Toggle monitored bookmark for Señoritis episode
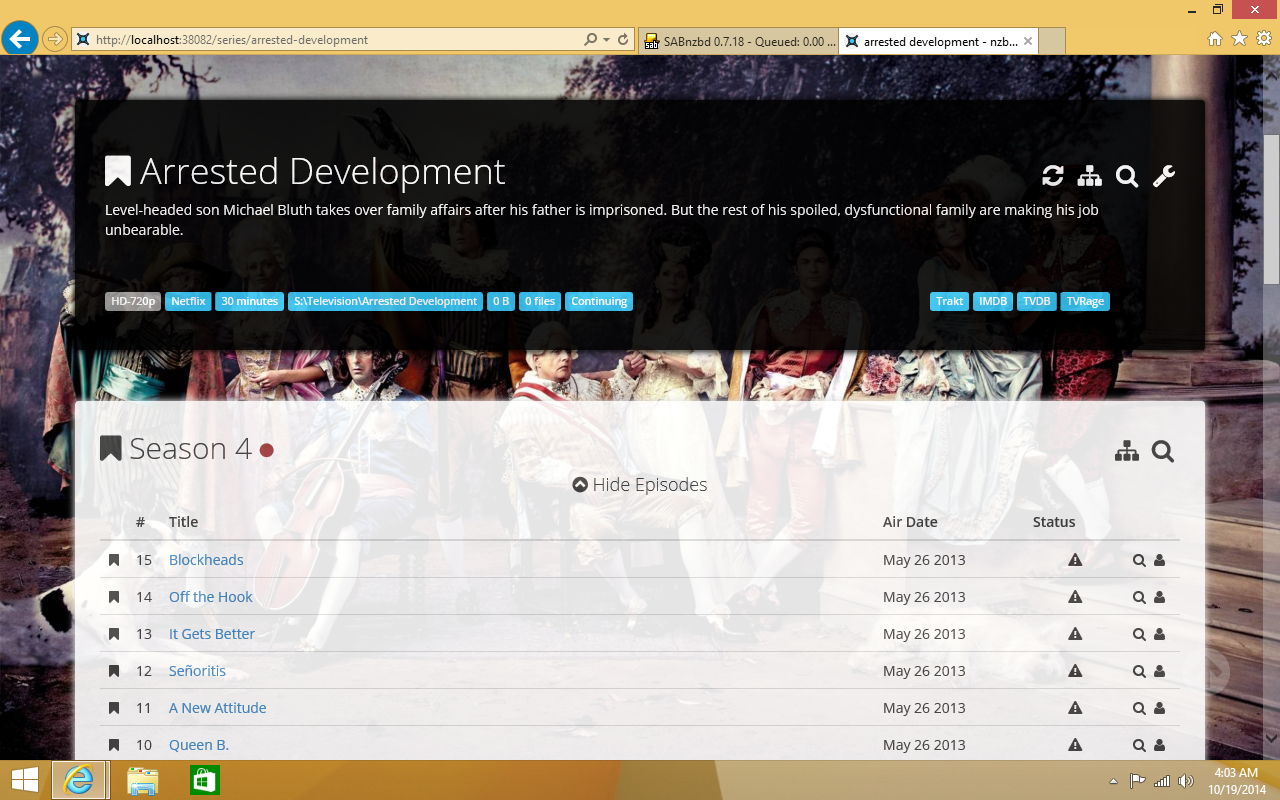The image size is (1280, 800). coord(114,671)
